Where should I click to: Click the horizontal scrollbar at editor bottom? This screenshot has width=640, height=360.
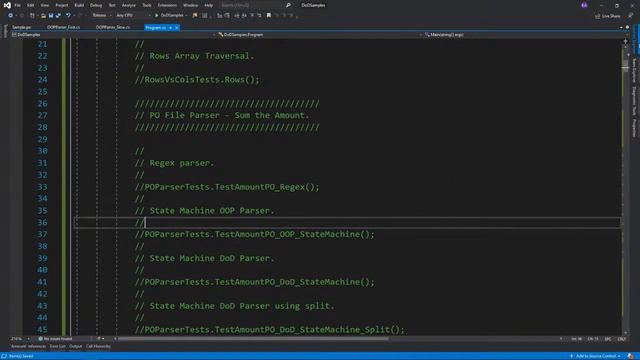(253, 338)
